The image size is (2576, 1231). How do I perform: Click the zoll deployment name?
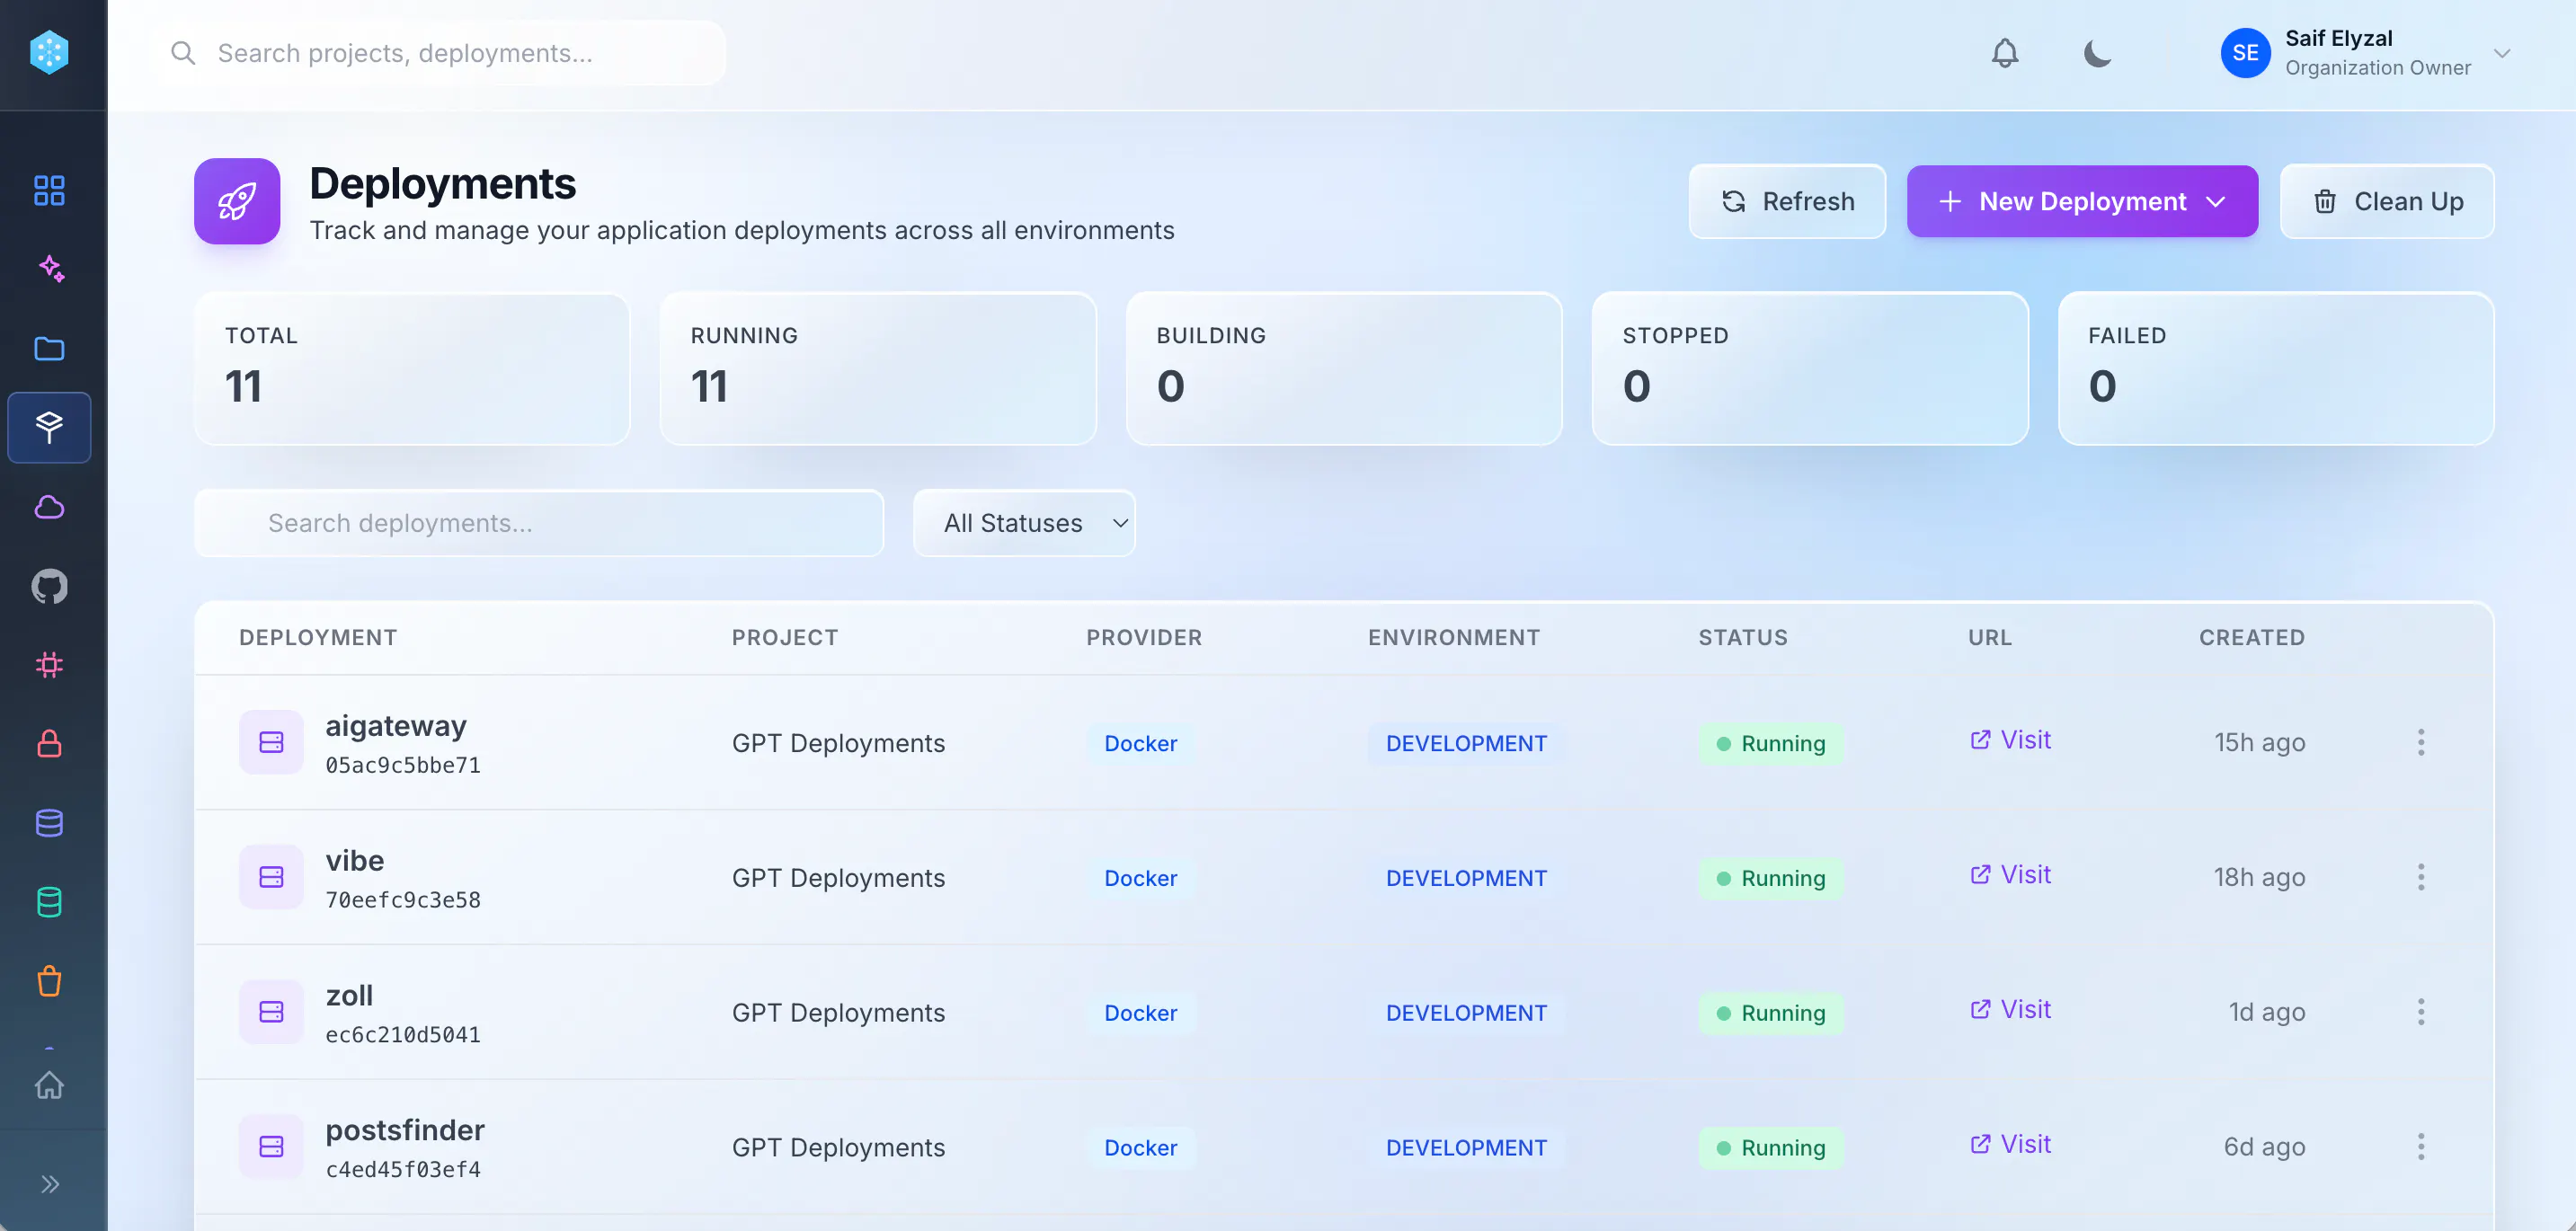349,995
